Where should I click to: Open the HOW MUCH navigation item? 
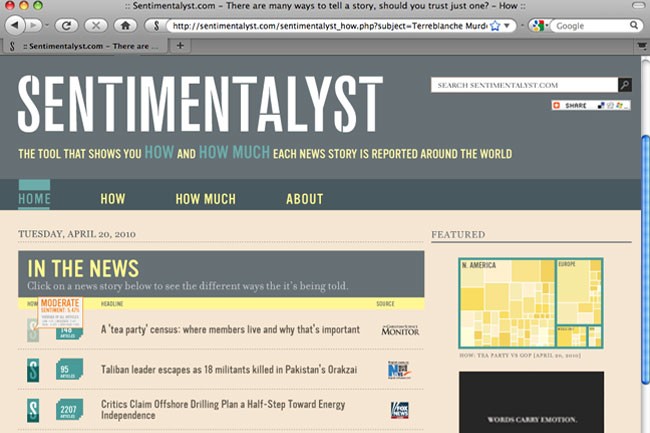coord(206,199)
